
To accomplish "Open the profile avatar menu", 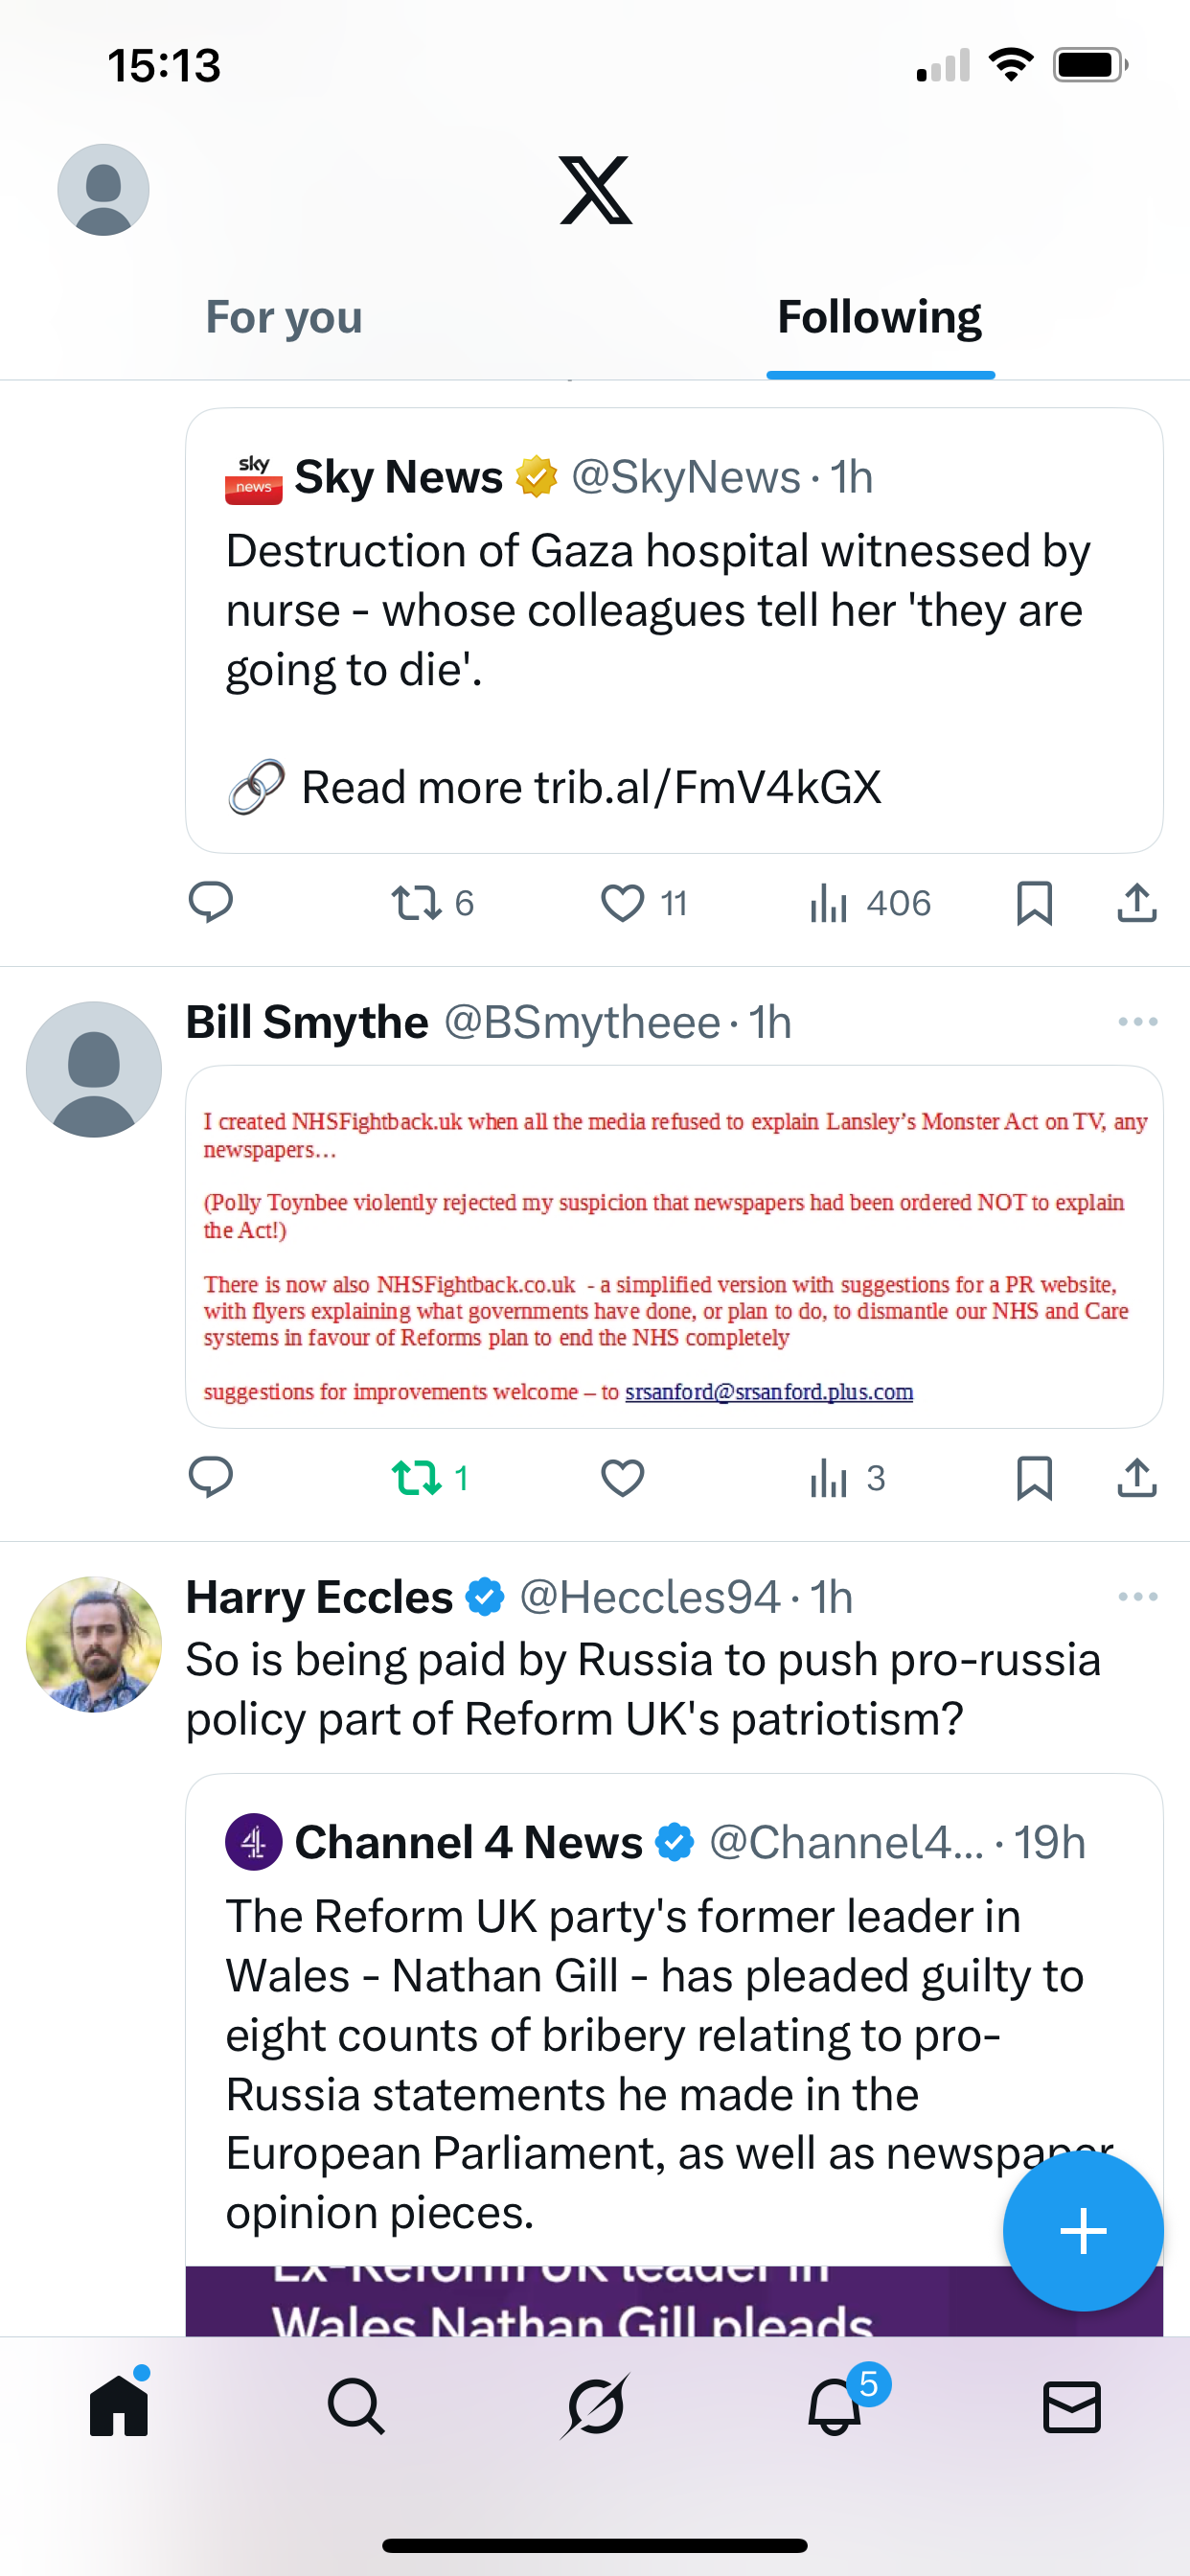I will click(x=103, y=190).
